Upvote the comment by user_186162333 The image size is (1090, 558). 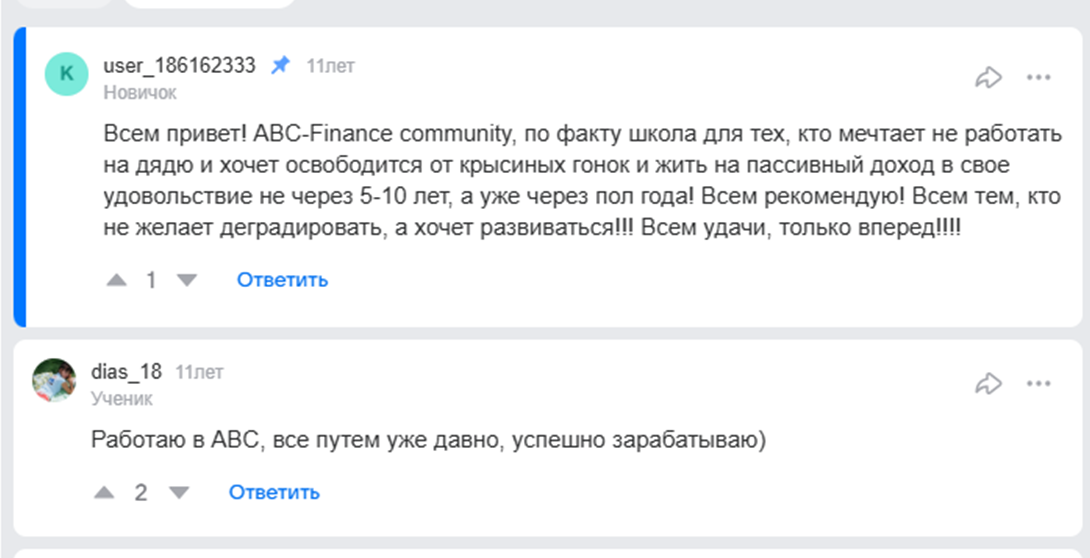pyautogui.click(x=117, y=280)
